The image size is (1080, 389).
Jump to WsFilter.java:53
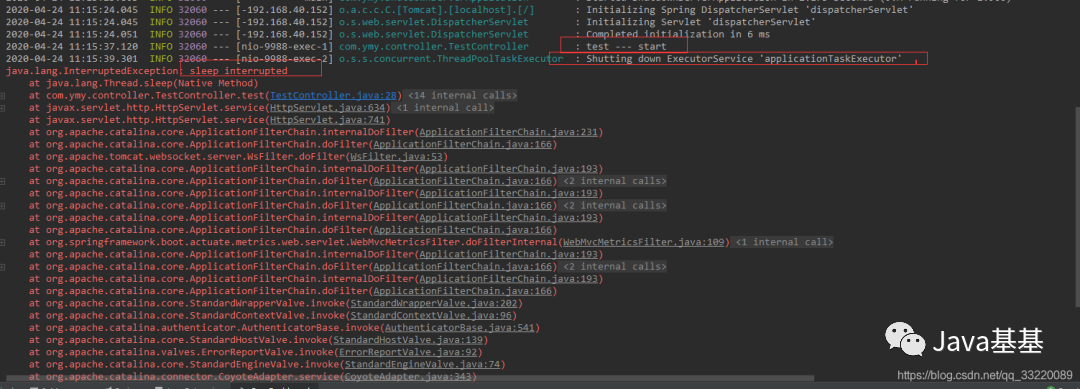point(397,157)
